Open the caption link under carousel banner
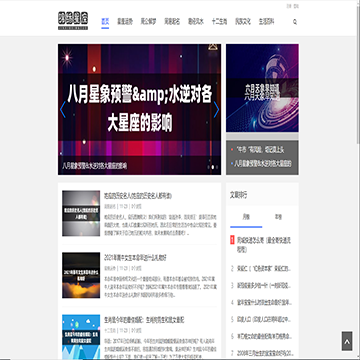 (94, 165)
